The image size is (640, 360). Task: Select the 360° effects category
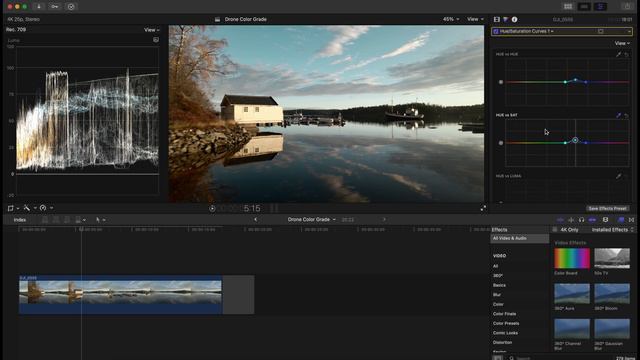point(498,276)
